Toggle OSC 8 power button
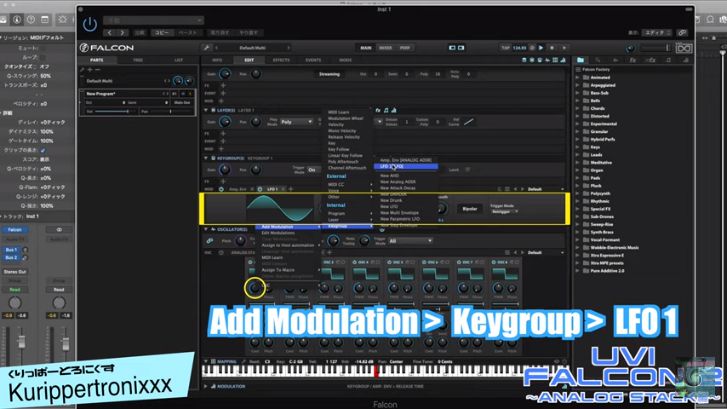Viewport: 727px width, 409px height. point(494,262)
